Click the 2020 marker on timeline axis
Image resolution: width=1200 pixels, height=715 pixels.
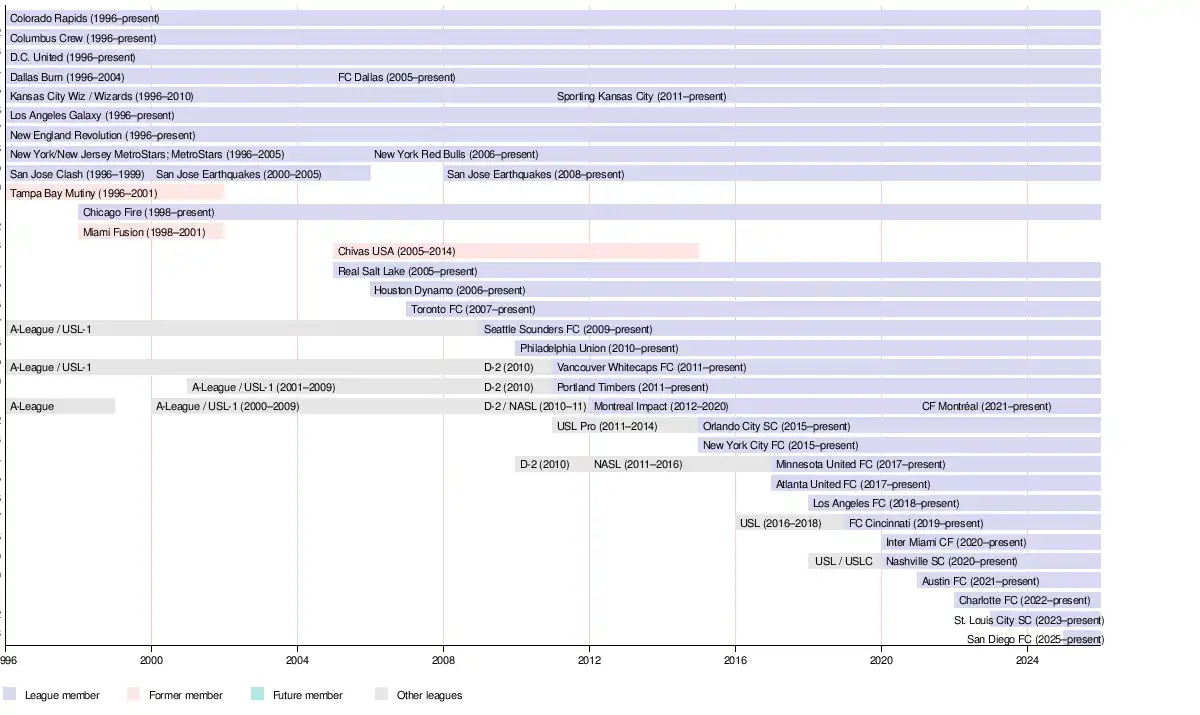click(881, 660)
